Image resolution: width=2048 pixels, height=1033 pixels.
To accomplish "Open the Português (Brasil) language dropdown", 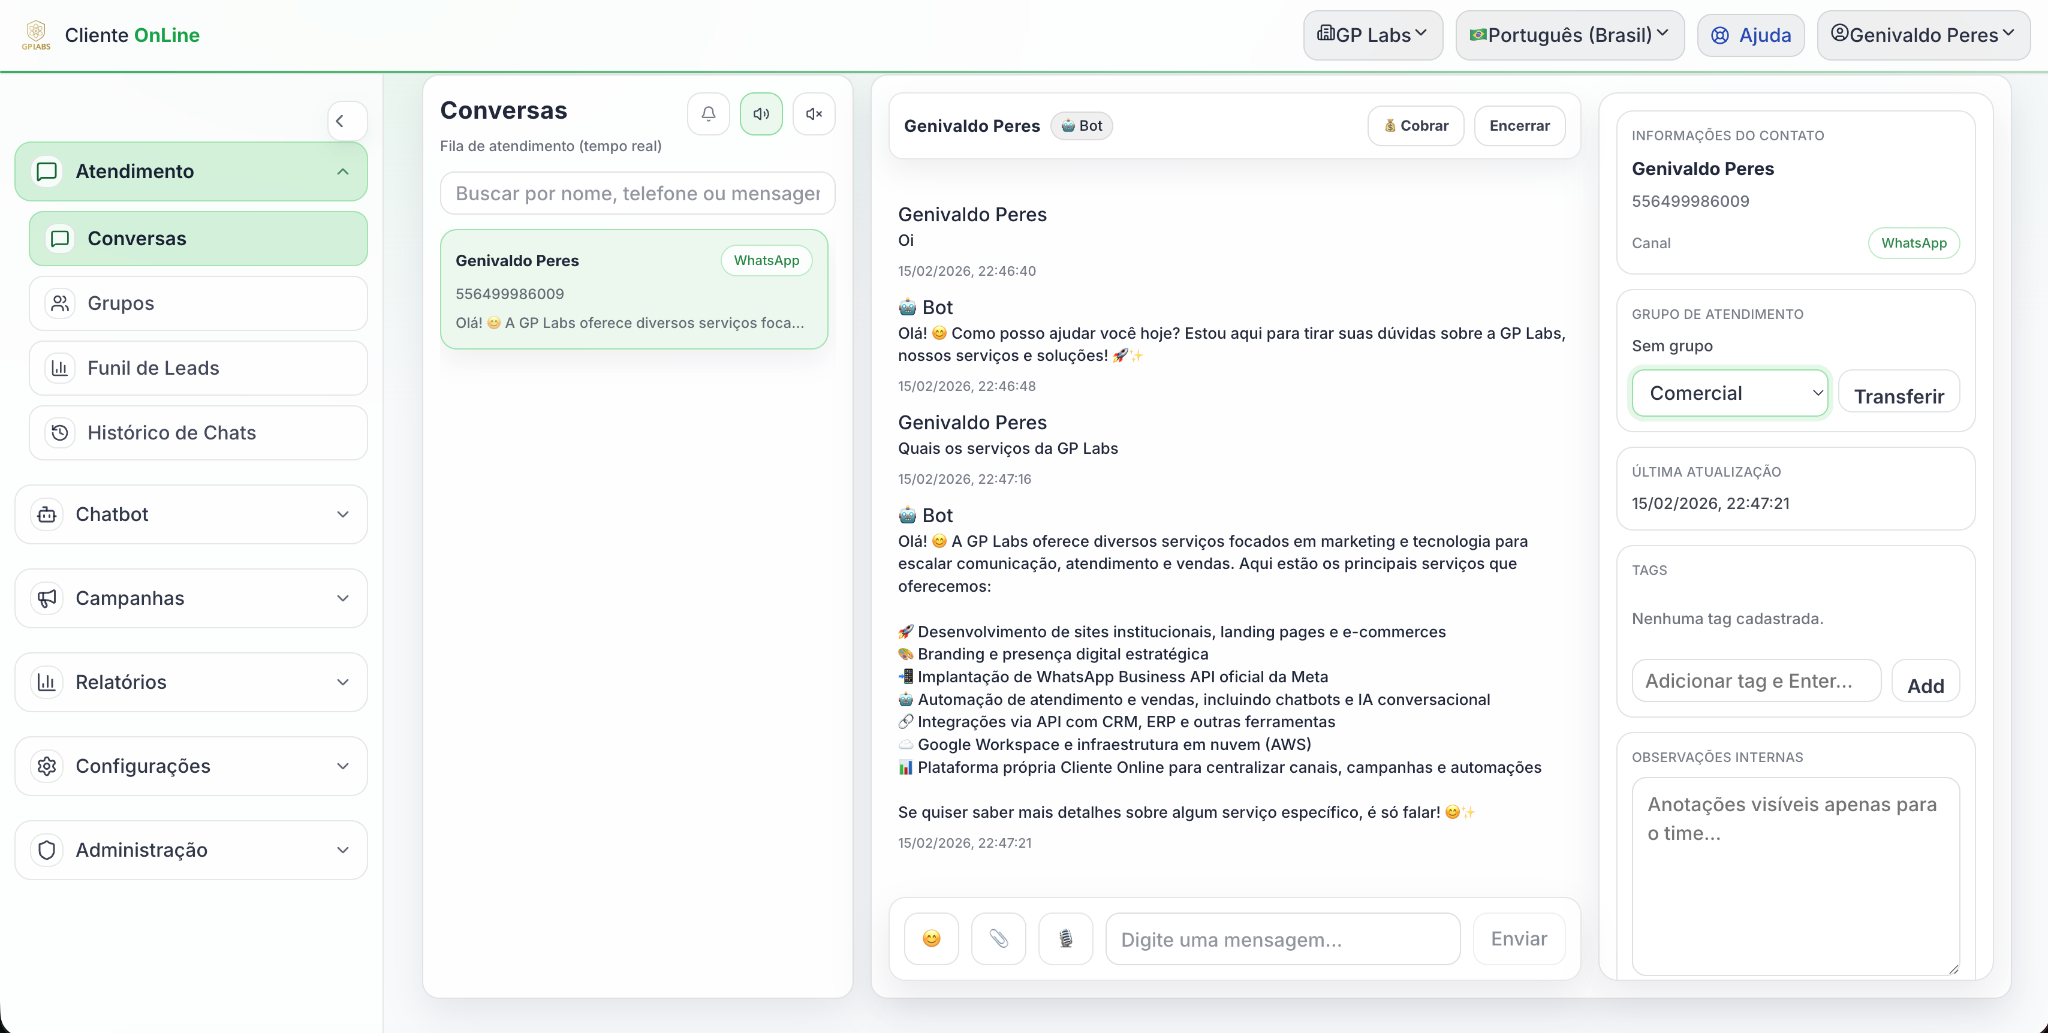I will pyautogui.click(x=1568, y=34).
